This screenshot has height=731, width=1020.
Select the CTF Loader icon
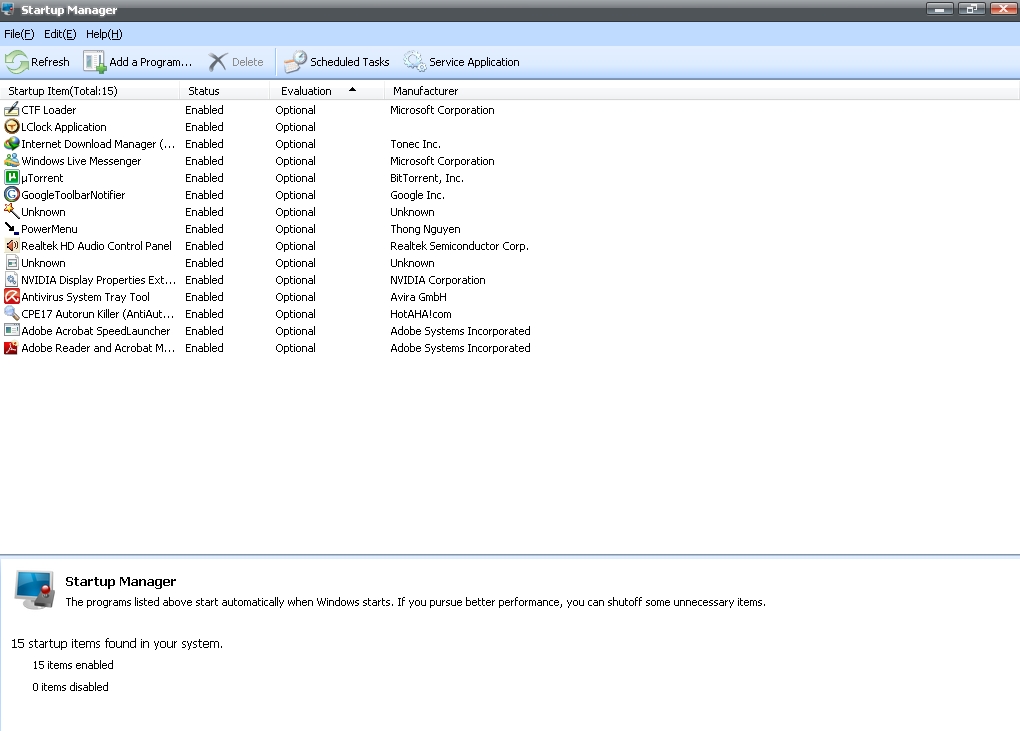(x=12, y=109)
